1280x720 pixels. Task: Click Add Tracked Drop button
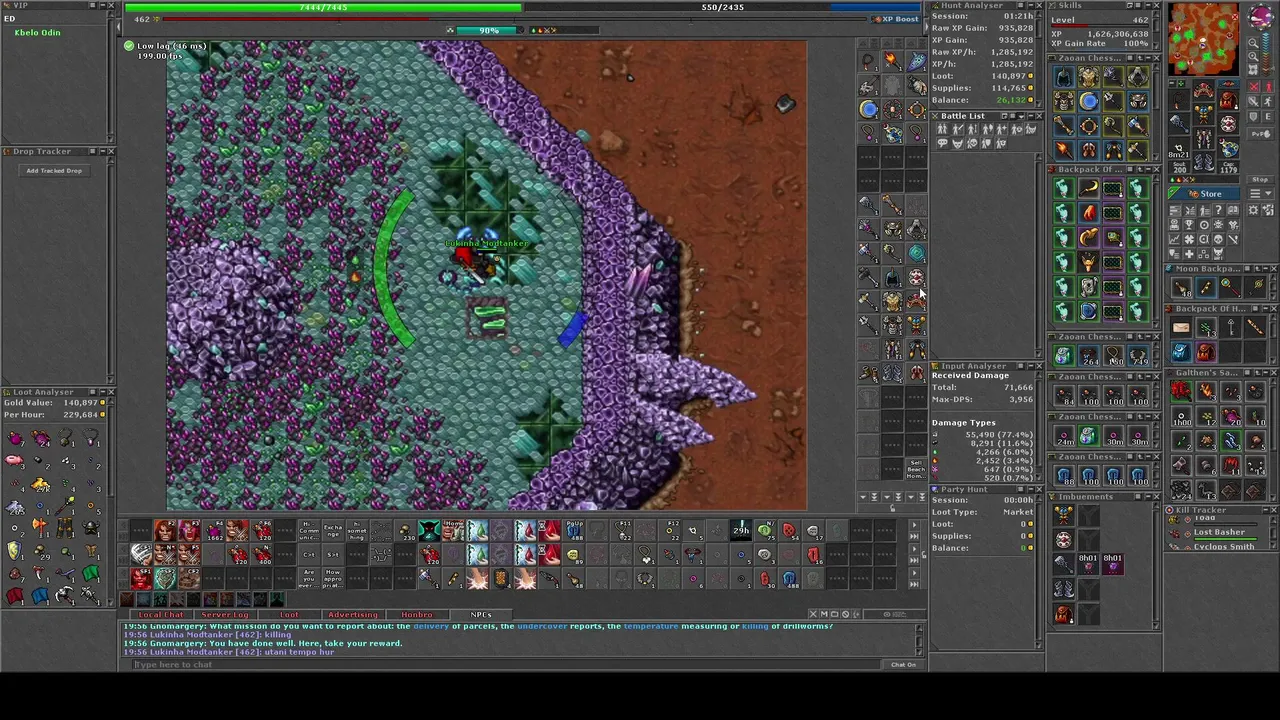point(54,171)
